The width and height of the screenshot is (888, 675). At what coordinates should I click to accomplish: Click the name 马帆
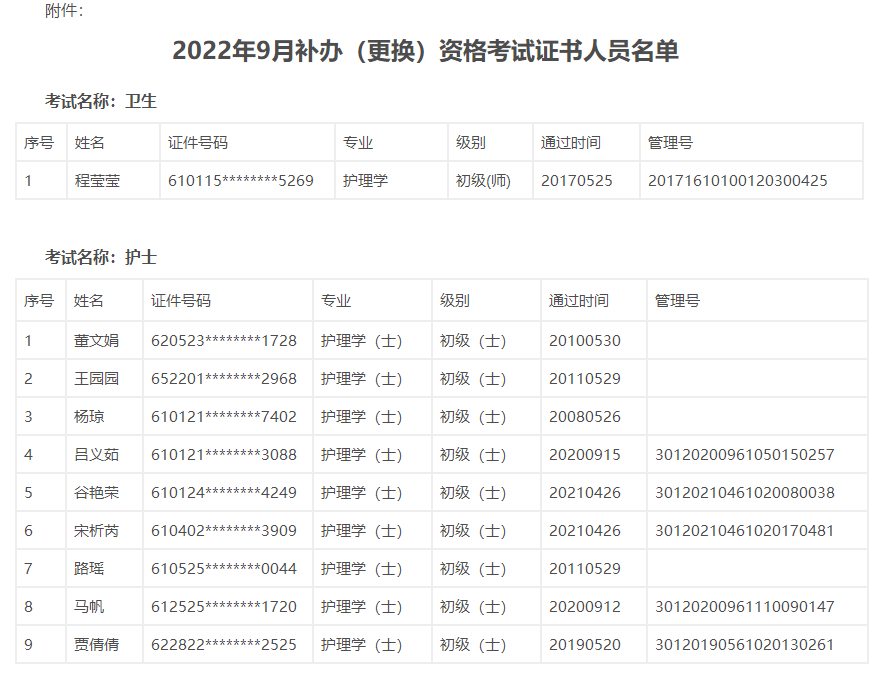pyautogui.click(x=89, y=606)
